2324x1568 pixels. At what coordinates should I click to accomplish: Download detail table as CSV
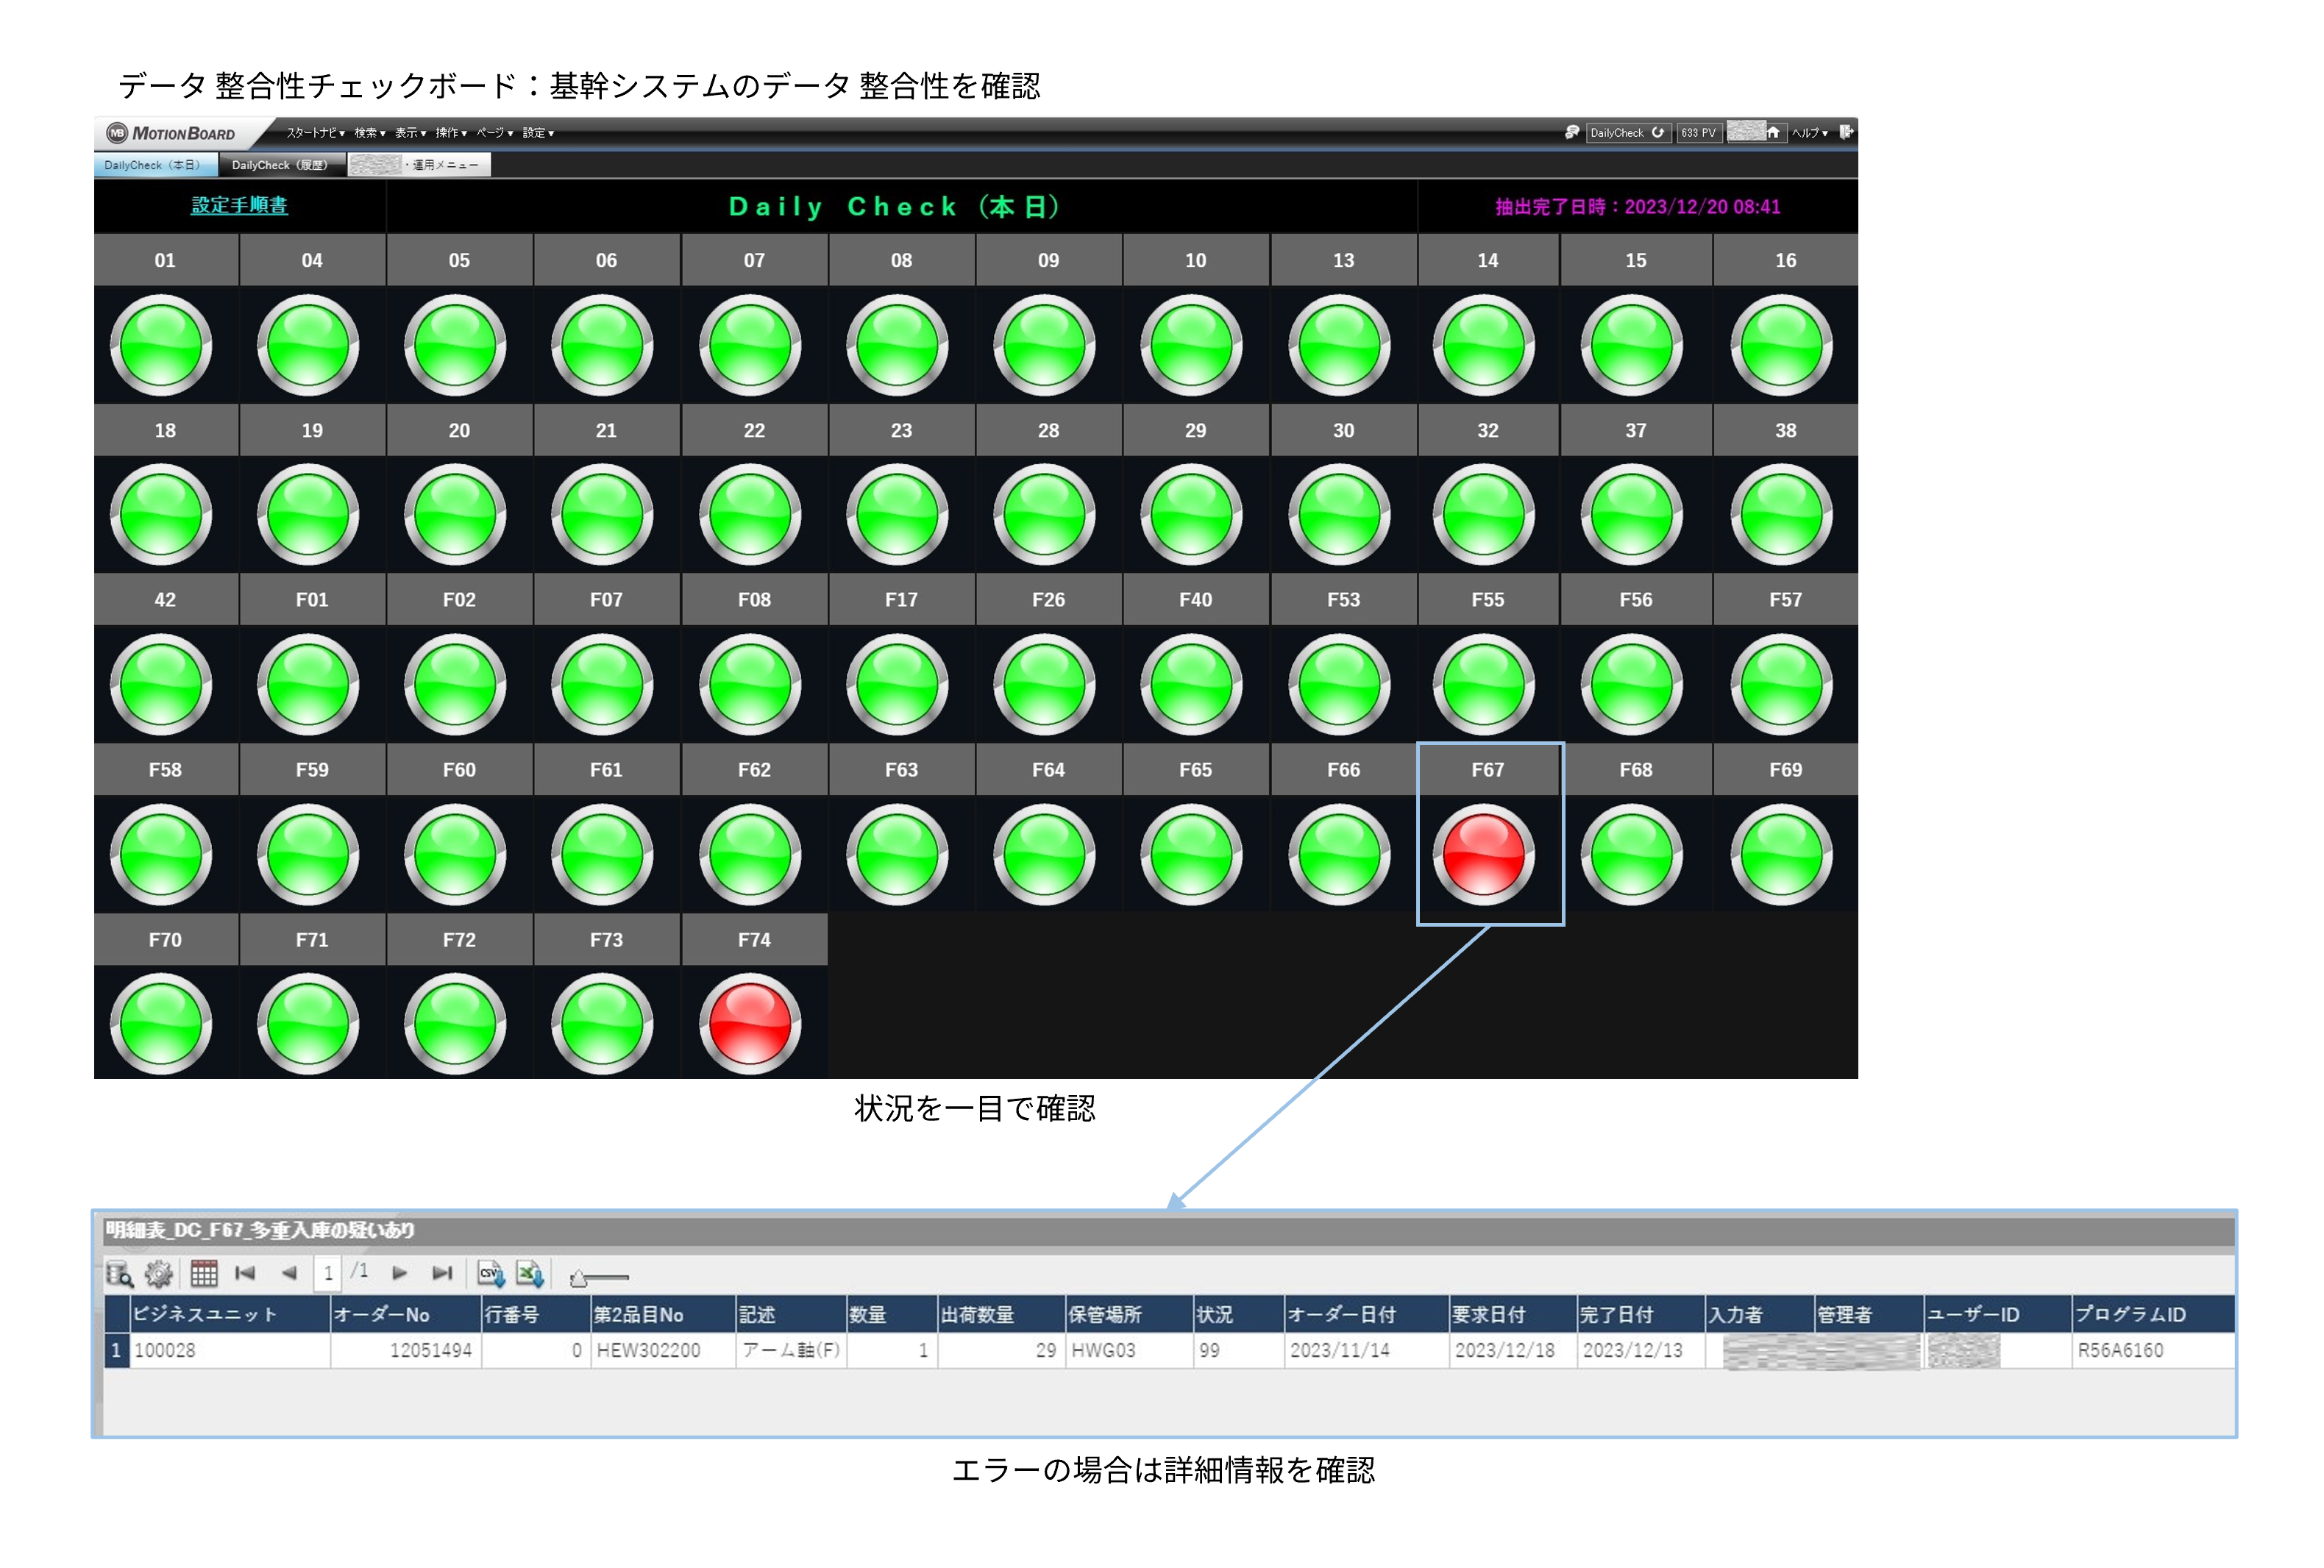[x=491, y=1274]
